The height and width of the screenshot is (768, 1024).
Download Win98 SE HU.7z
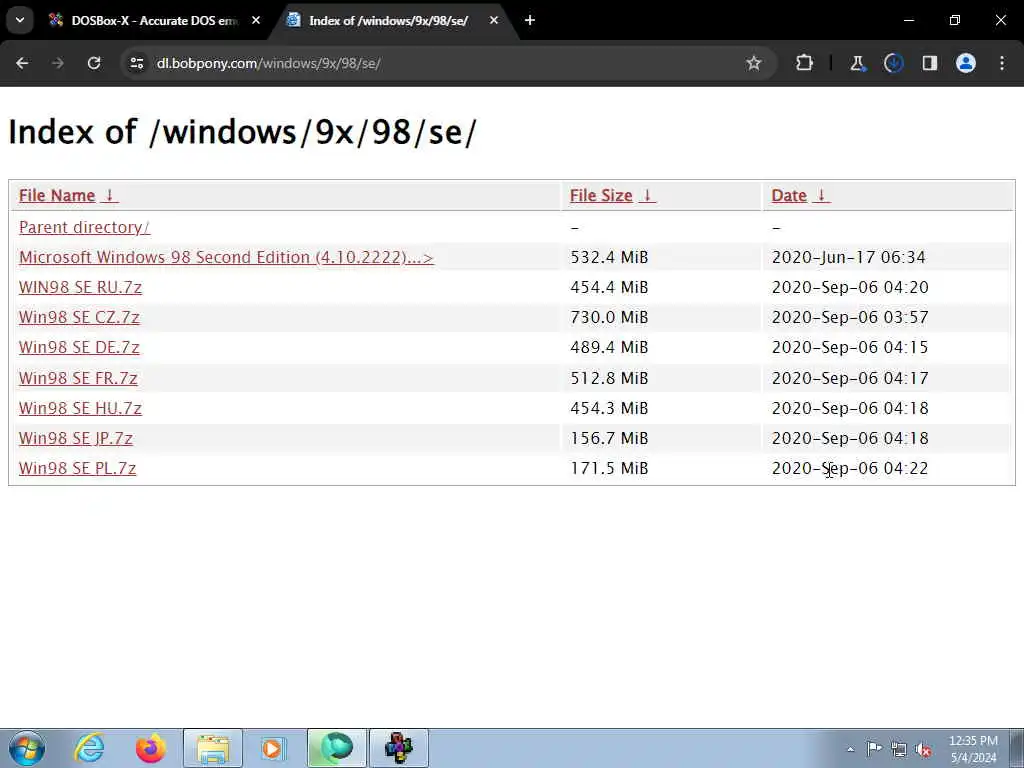pyautogui.click(x=80, y=408)
